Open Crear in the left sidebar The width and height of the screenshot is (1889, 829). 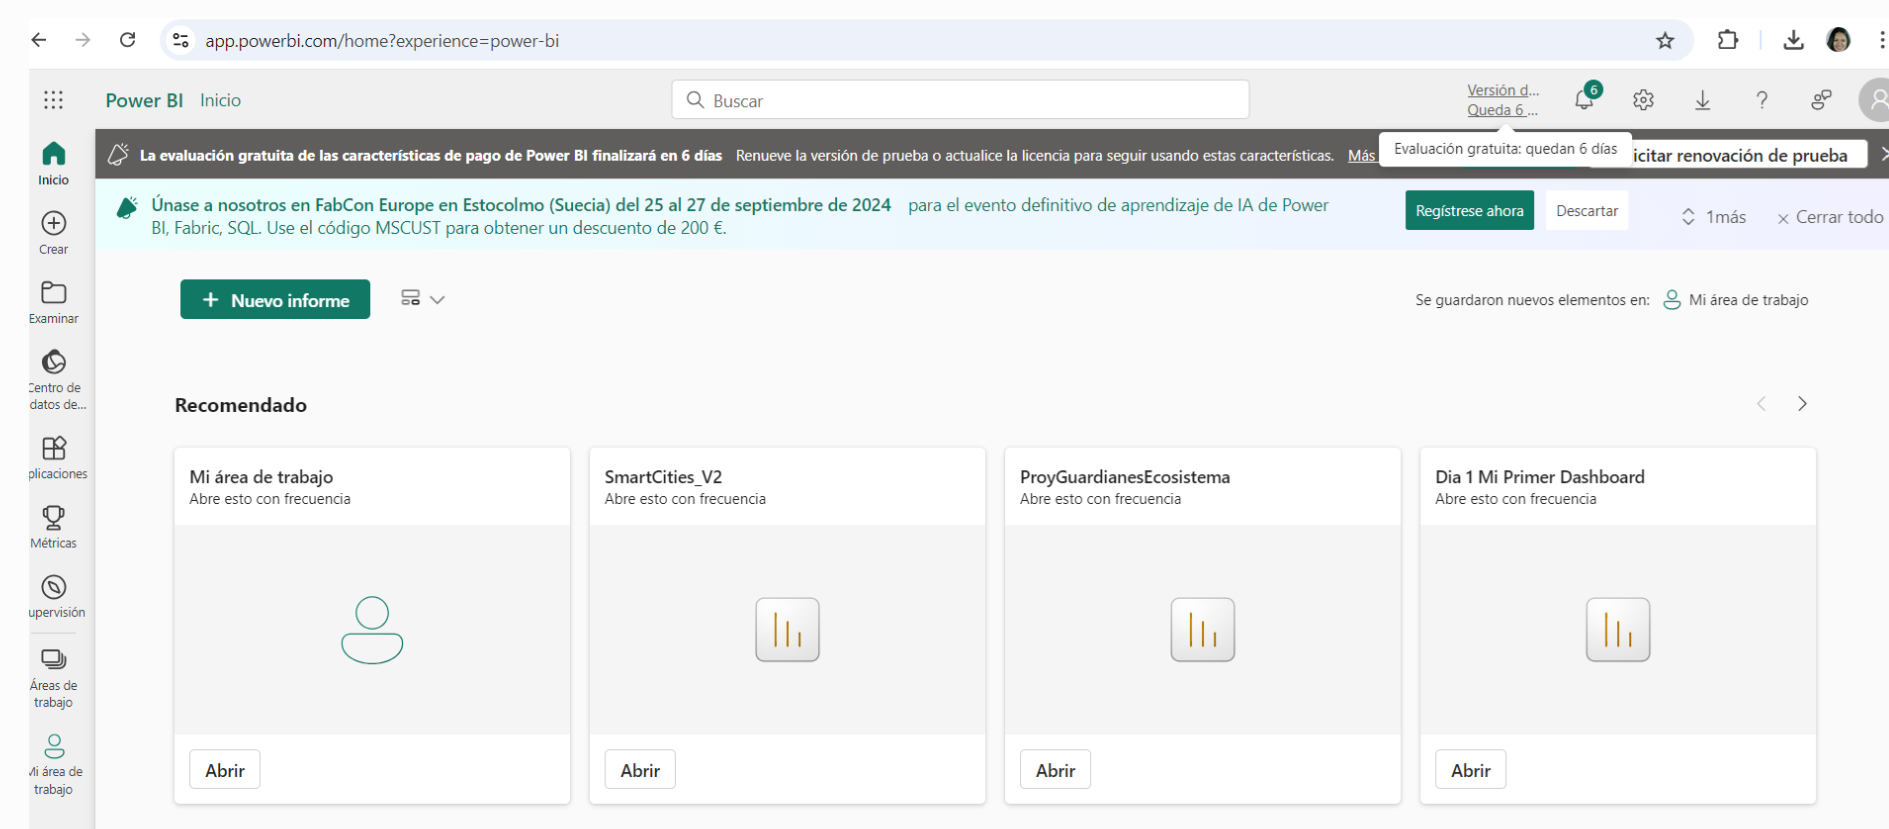click(54, 233)
